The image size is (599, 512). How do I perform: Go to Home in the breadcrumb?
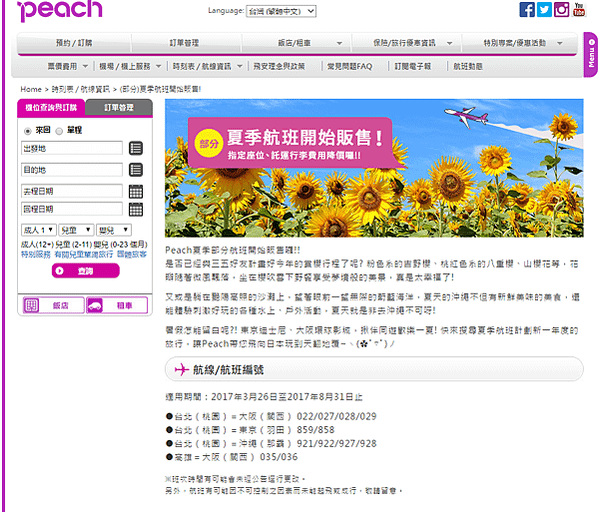click(31, 89)
